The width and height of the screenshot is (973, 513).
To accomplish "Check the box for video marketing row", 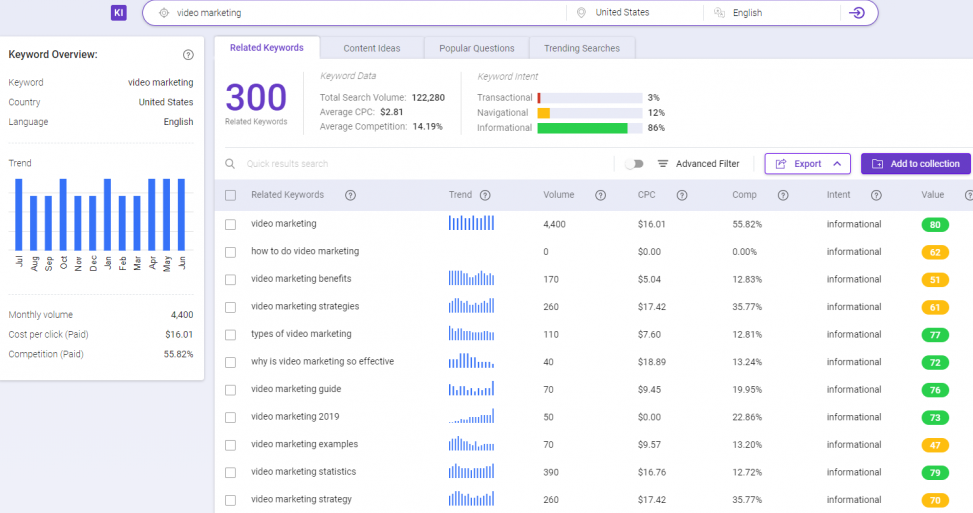I will 231,225.
